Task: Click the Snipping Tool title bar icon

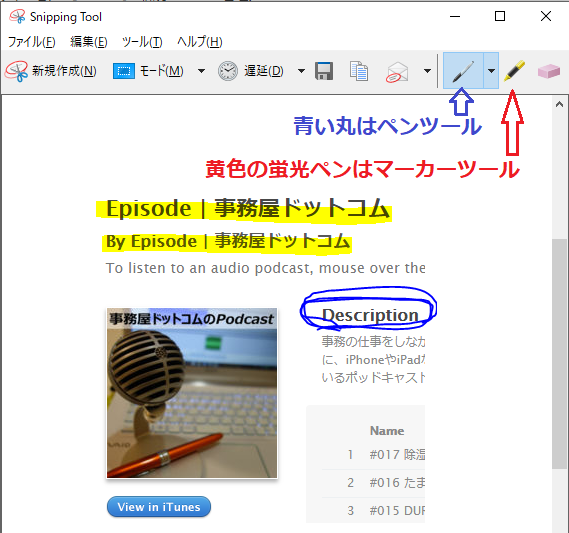Action: click(17, 17)
